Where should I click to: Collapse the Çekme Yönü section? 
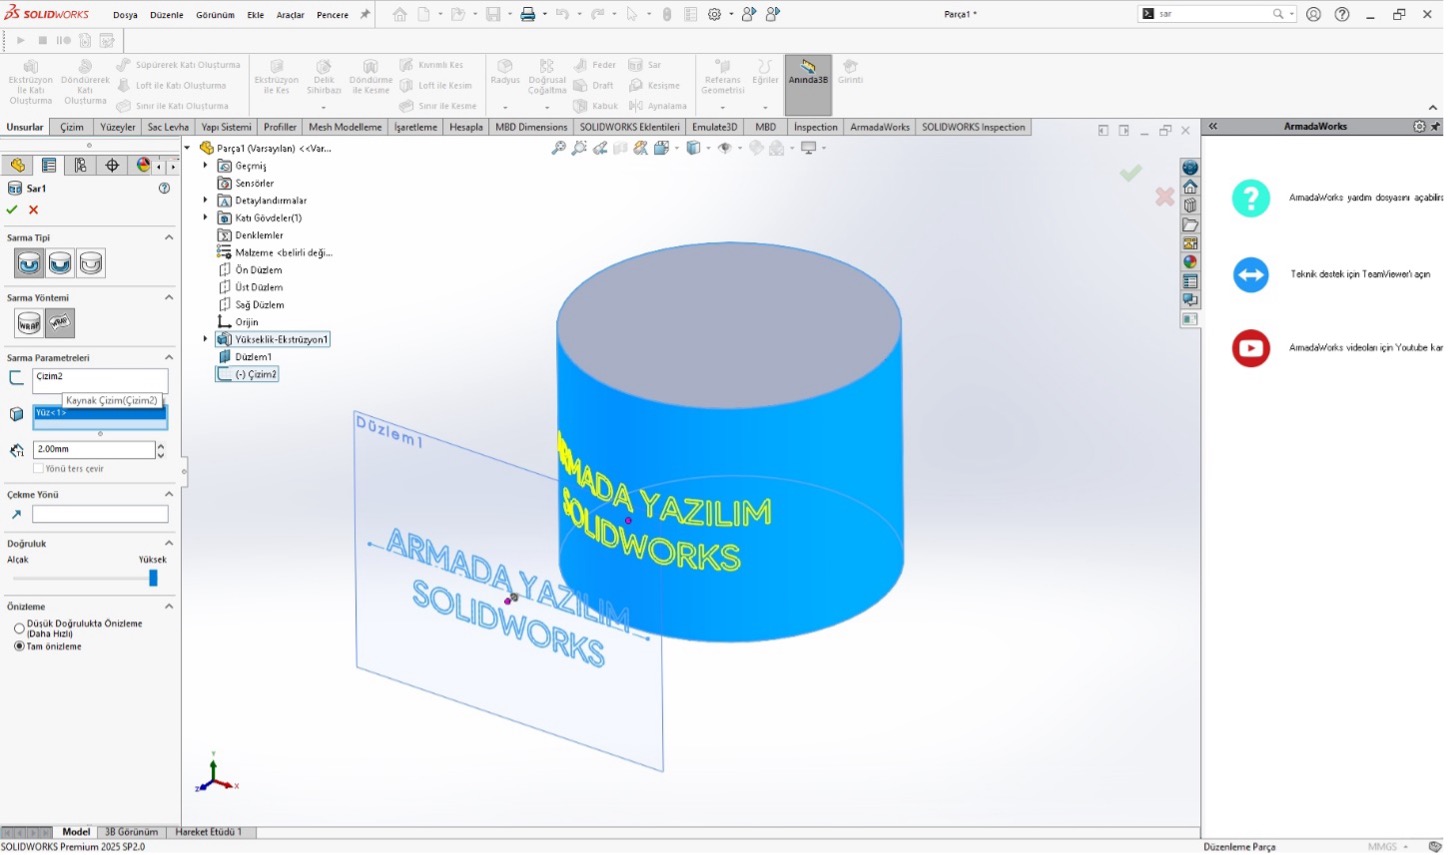[169, 495]
